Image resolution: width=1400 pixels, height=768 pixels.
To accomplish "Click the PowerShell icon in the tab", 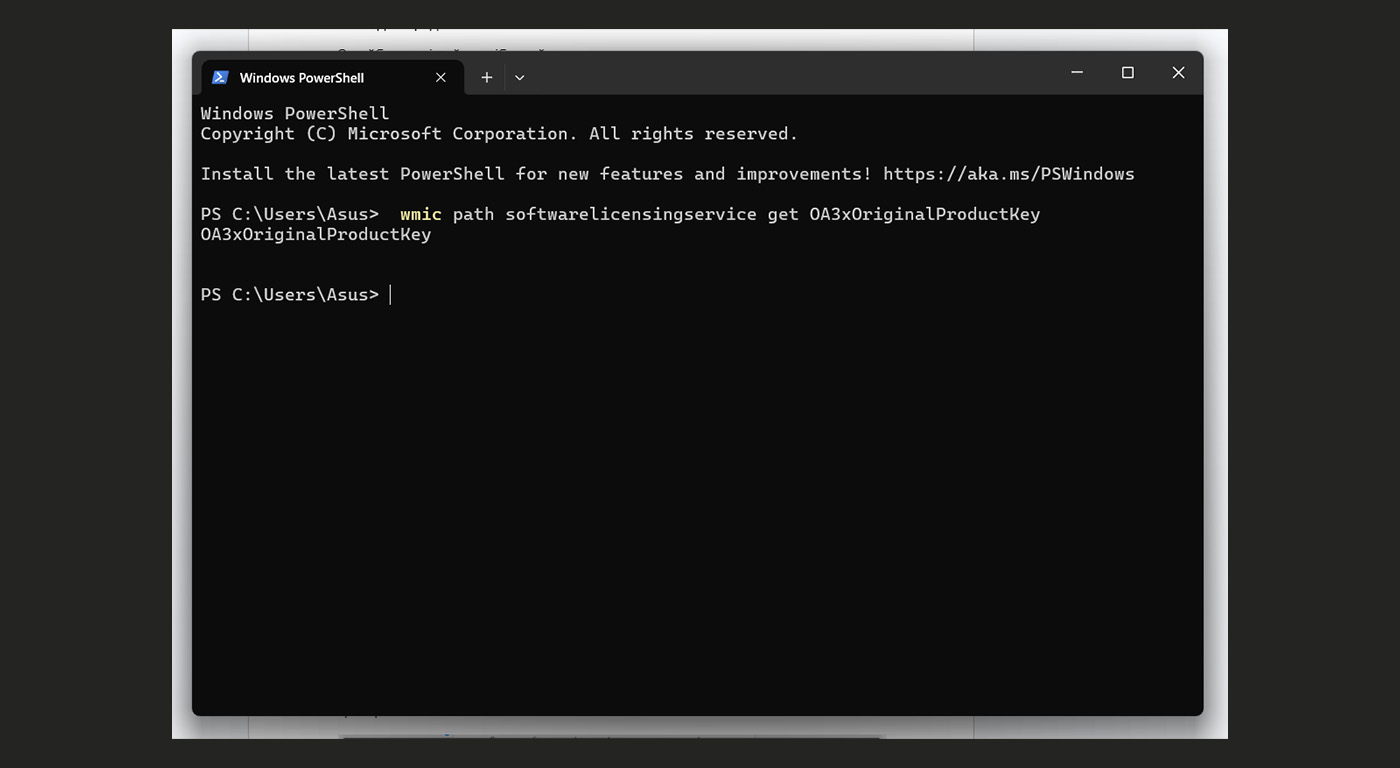I will pos(220,78).
